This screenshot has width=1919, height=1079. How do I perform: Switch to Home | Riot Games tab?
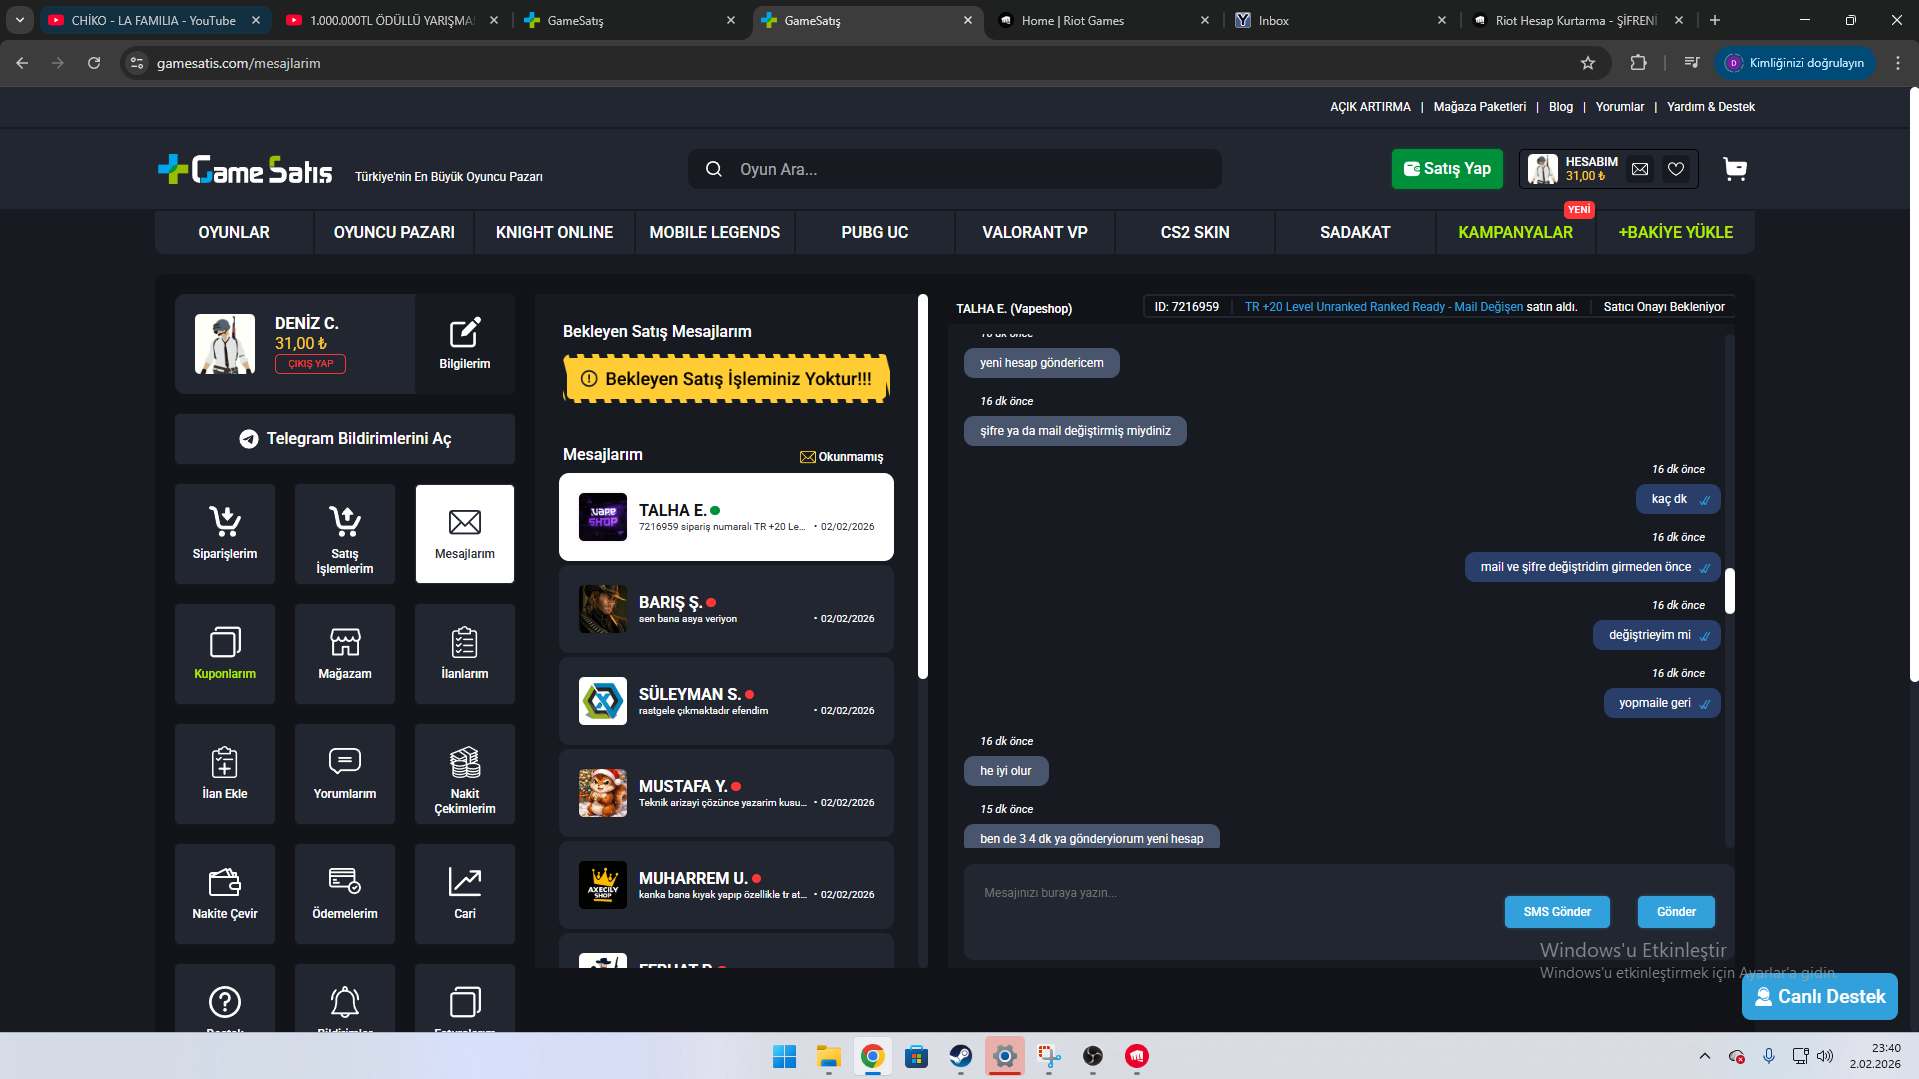(x=1103, y=20)
